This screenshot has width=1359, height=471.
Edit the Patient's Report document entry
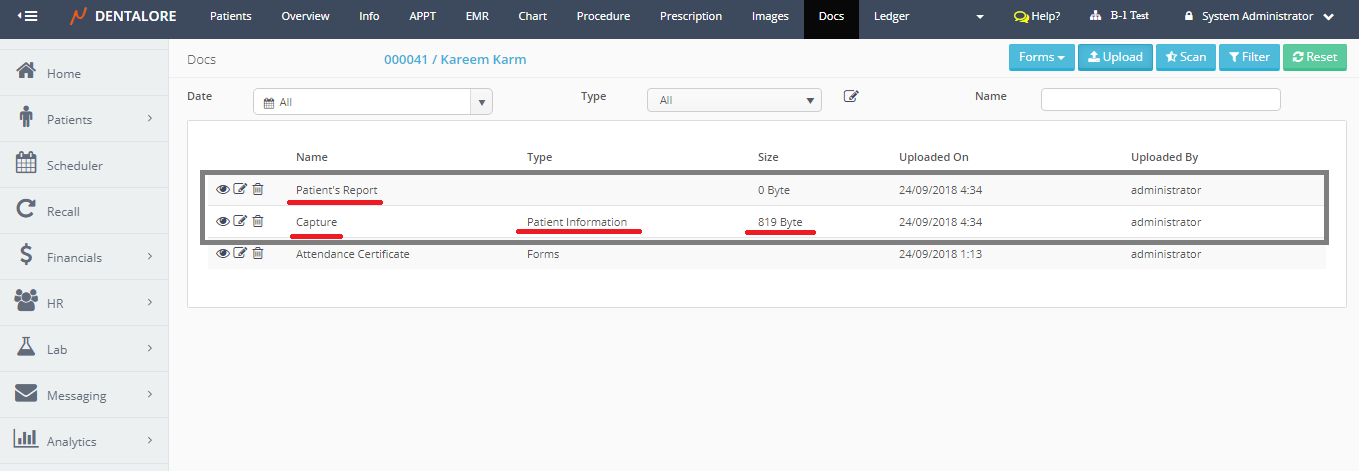240,190
